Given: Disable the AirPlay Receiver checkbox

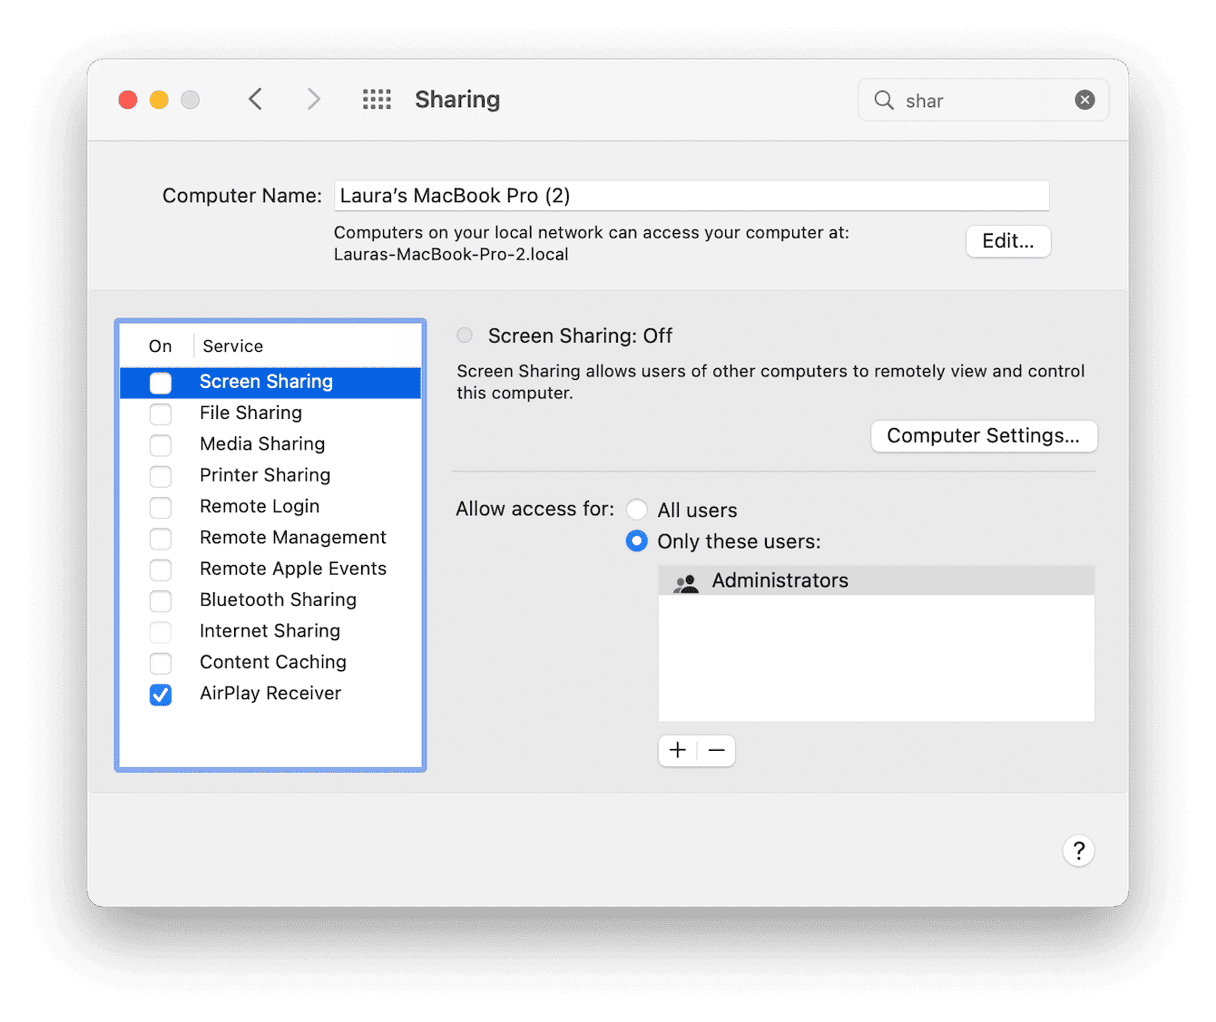Looking at the screenshot, I should click(161, 694).
